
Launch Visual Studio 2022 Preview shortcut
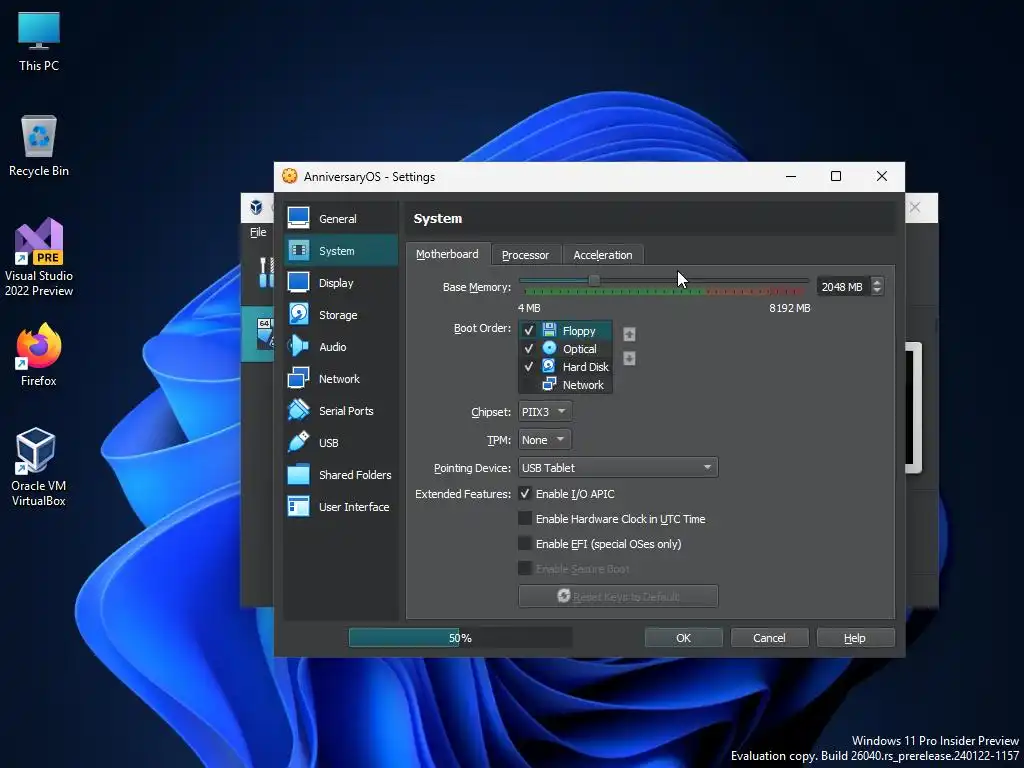tap(39, 257)
